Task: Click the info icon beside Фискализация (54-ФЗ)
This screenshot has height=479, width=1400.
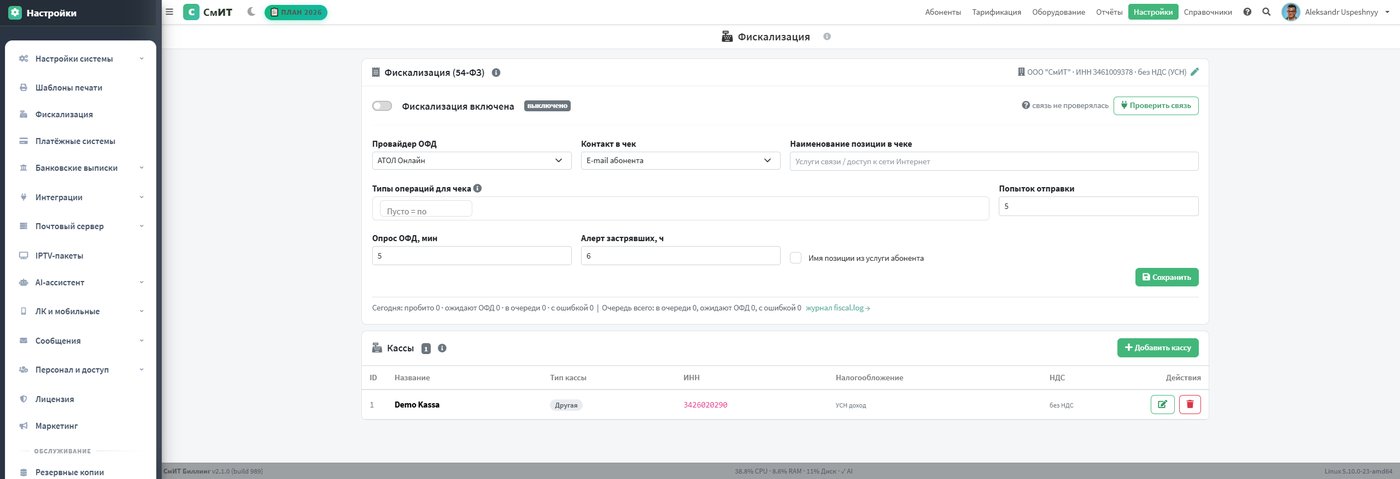Action: click(x=496, y=72)
